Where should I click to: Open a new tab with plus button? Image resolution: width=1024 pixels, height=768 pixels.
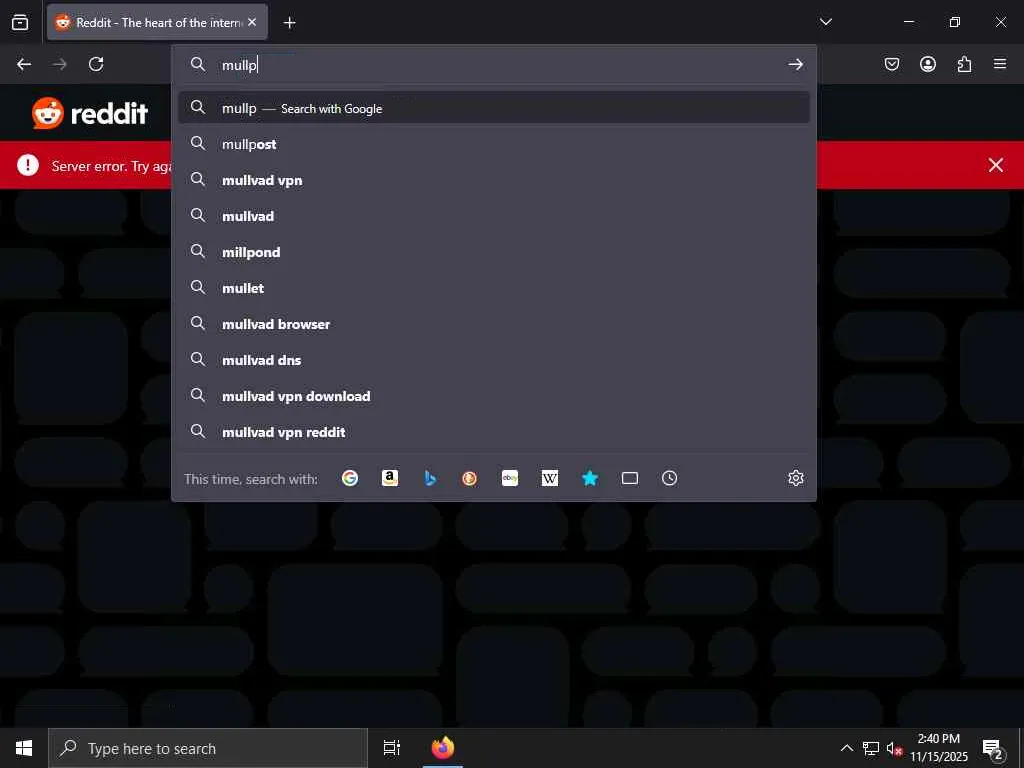[x=289, y=23]
